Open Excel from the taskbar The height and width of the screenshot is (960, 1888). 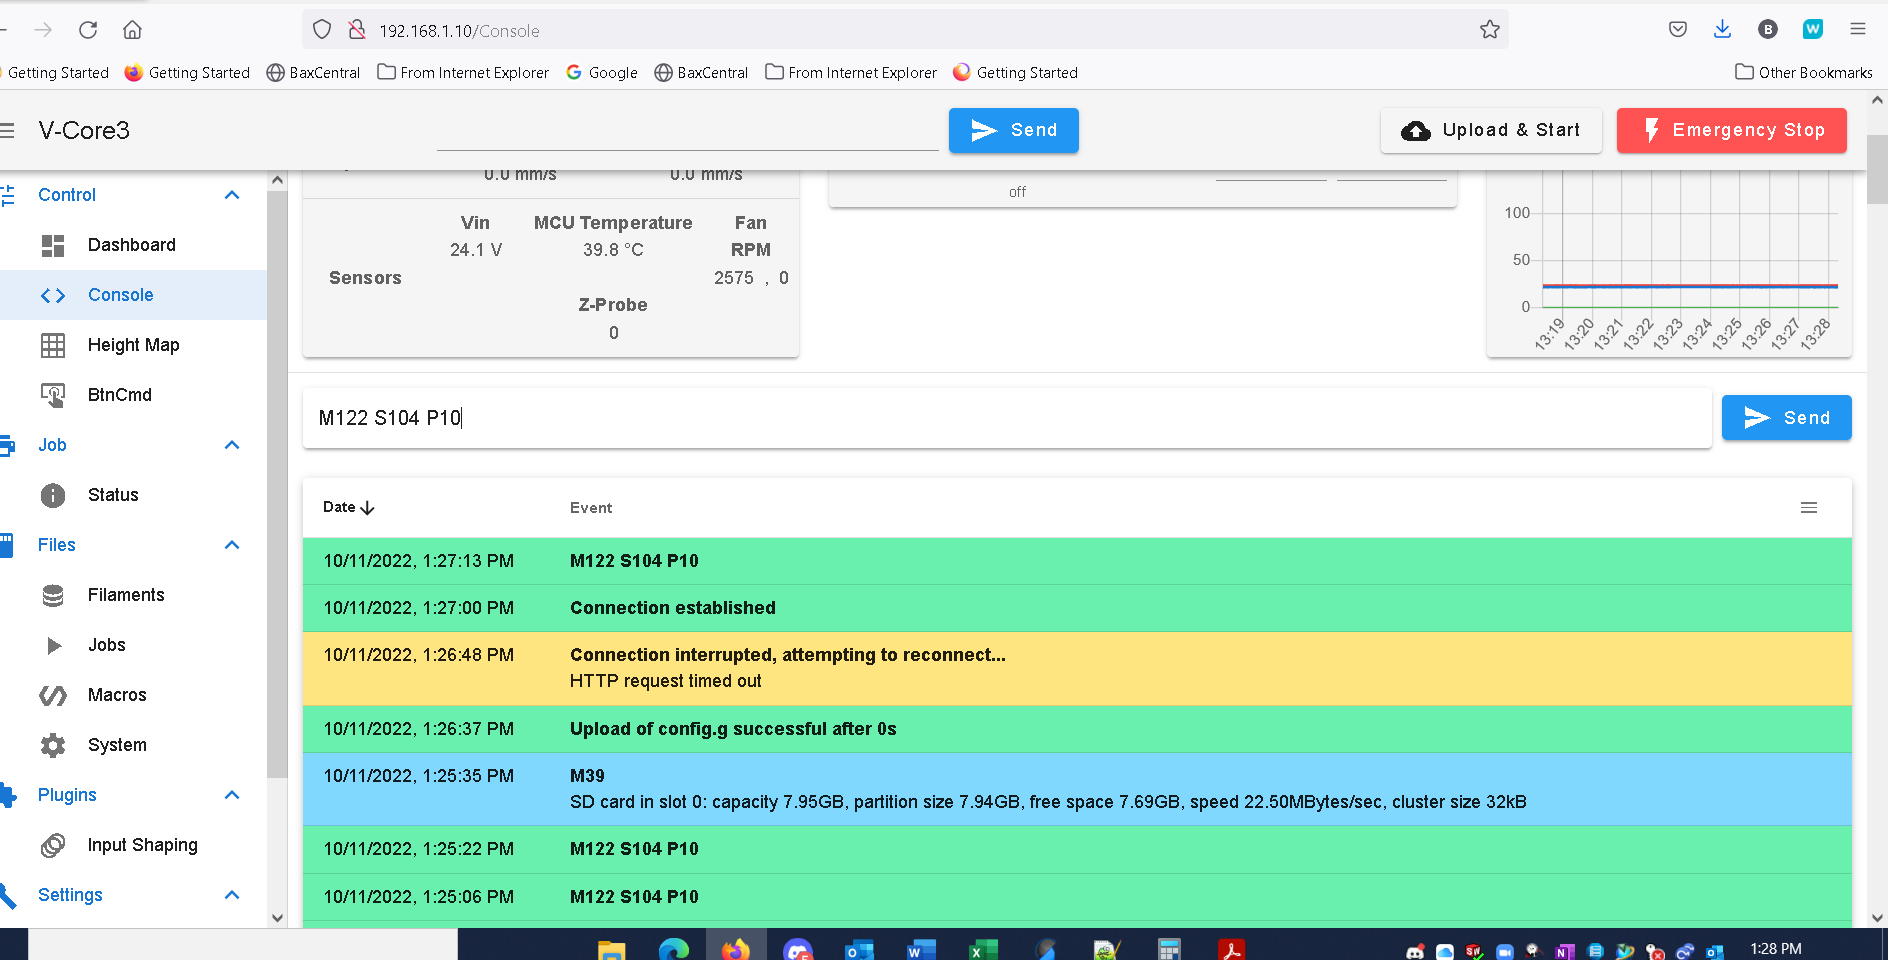[x=983, y=948]
